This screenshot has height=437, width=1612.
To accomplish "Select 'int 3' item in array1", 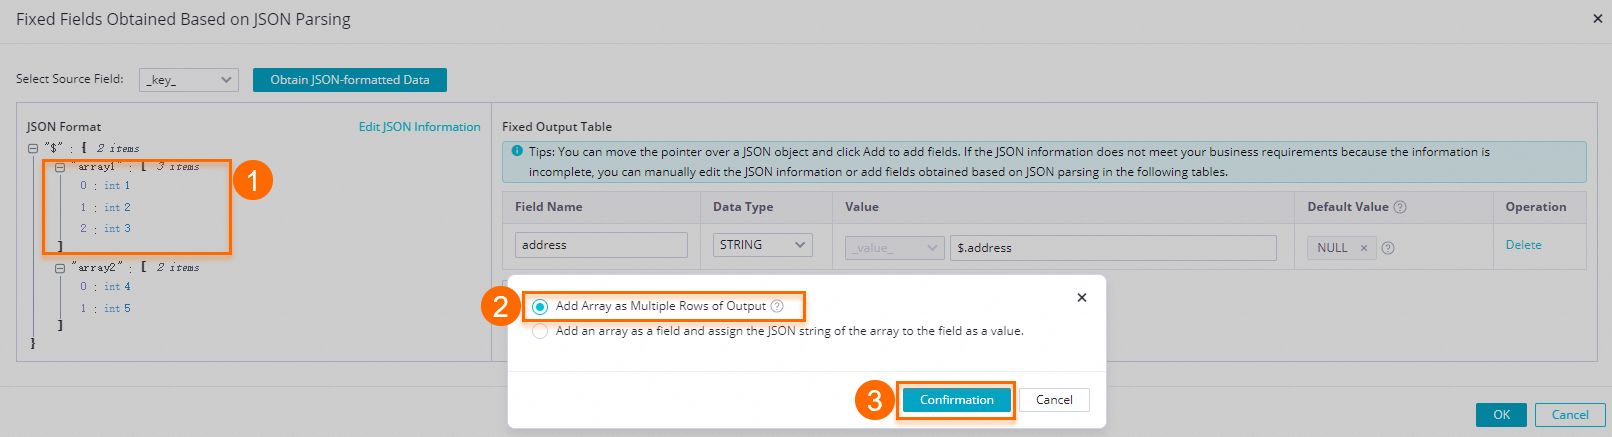I will (x=117, y=229).
